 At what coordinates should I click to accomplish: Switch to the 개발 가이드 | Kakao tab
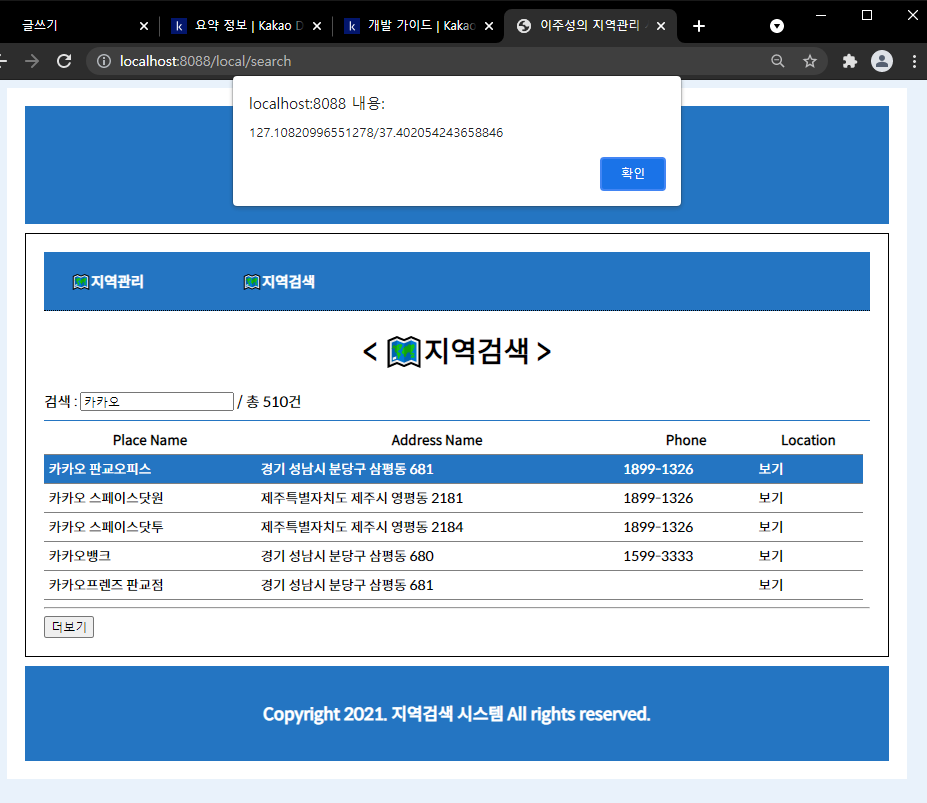coord(422,25)
